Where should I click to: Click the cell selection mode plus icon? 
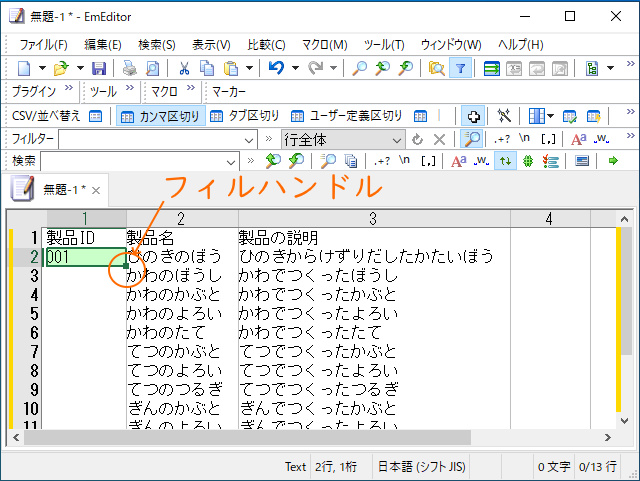(473, 116)
